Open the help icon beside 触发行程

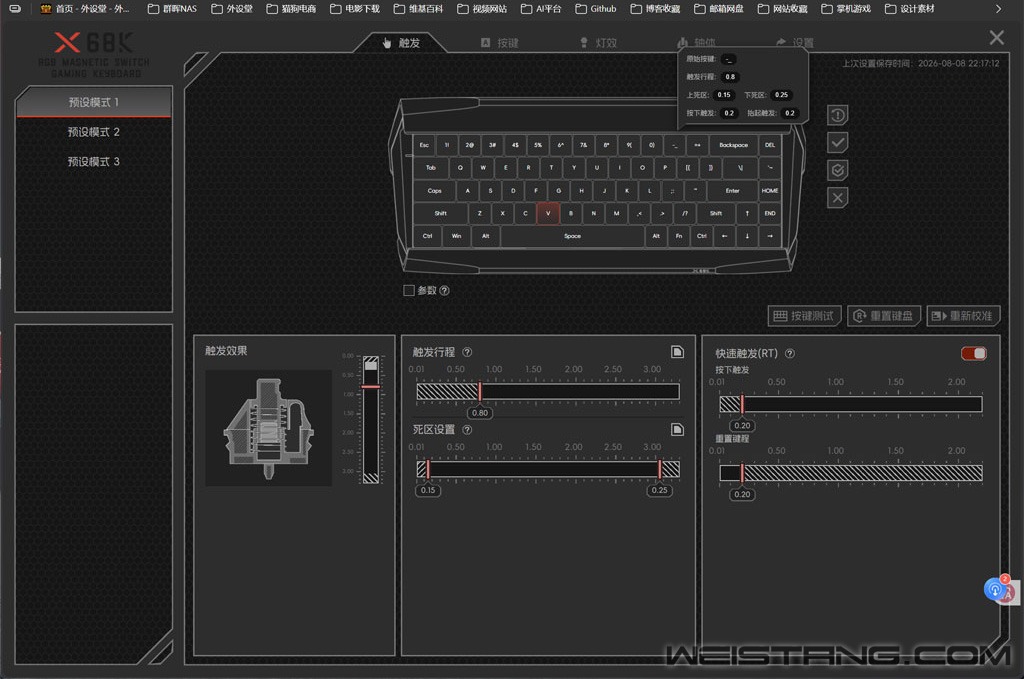pos(467,352)
